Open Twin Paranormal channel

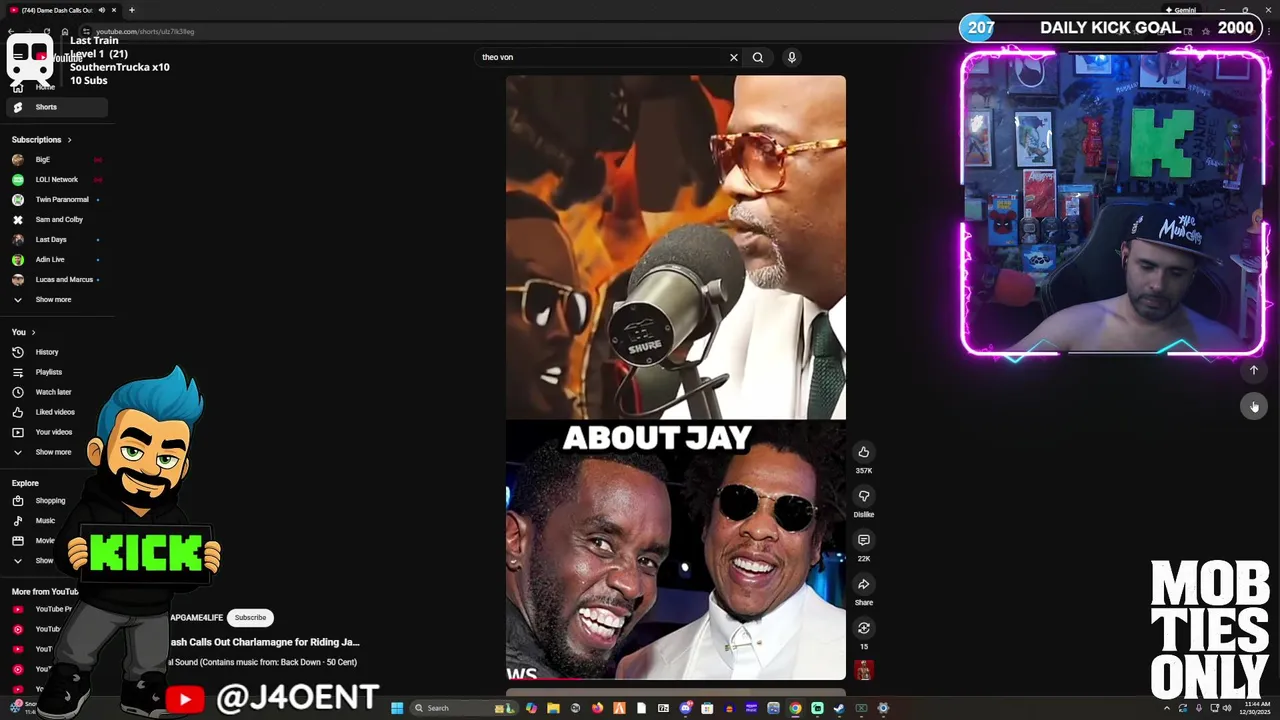click(x=55, y=199)
